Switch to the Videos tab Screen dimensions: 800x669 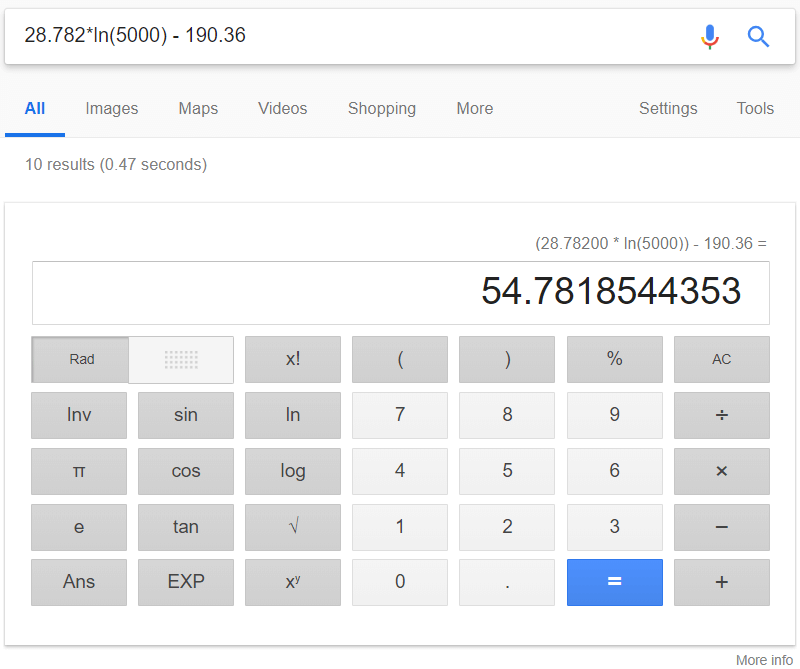(283, 109)
